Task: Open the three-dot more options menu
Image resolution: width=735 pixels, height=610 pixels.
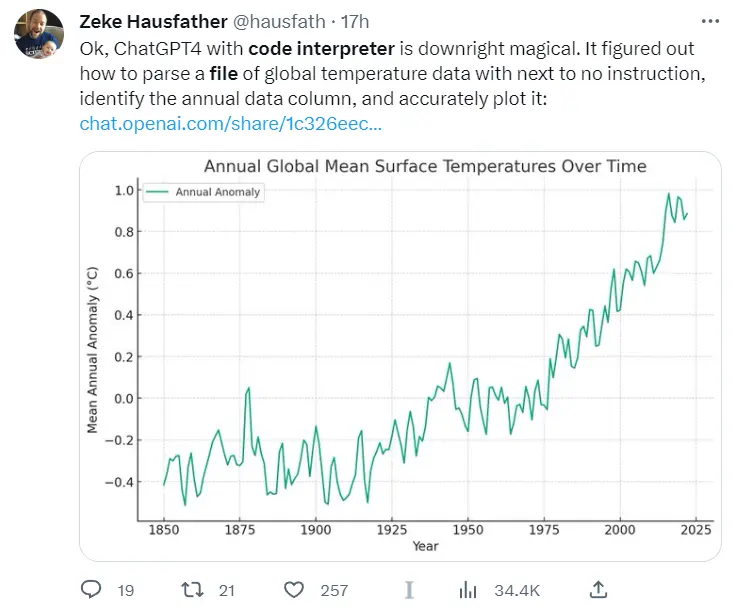Action: click(x=710, y=20)
